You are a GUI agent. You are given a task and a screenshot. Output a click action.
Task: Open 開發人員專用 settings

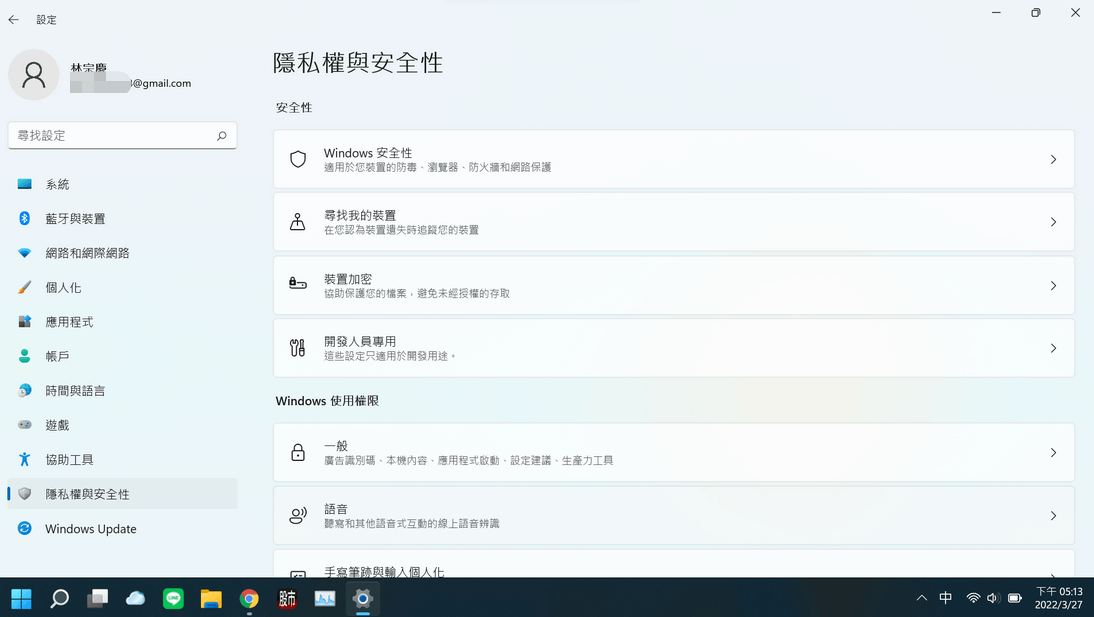673,348
